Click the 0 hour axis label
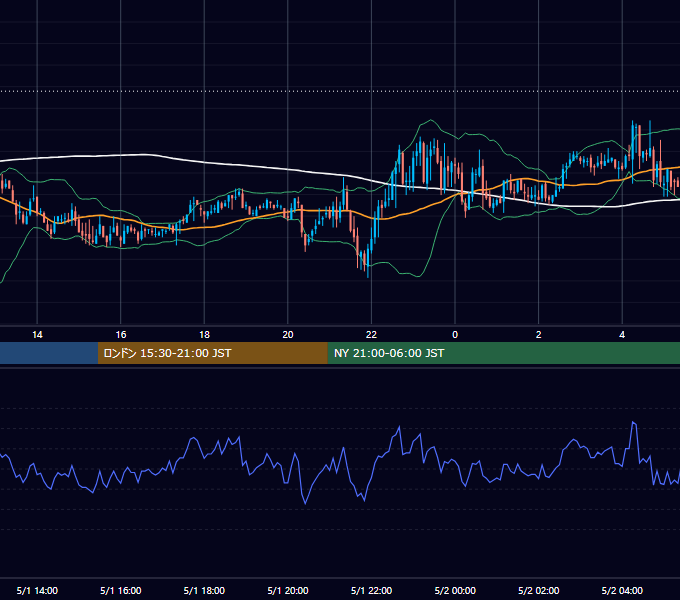 [455, 335]
